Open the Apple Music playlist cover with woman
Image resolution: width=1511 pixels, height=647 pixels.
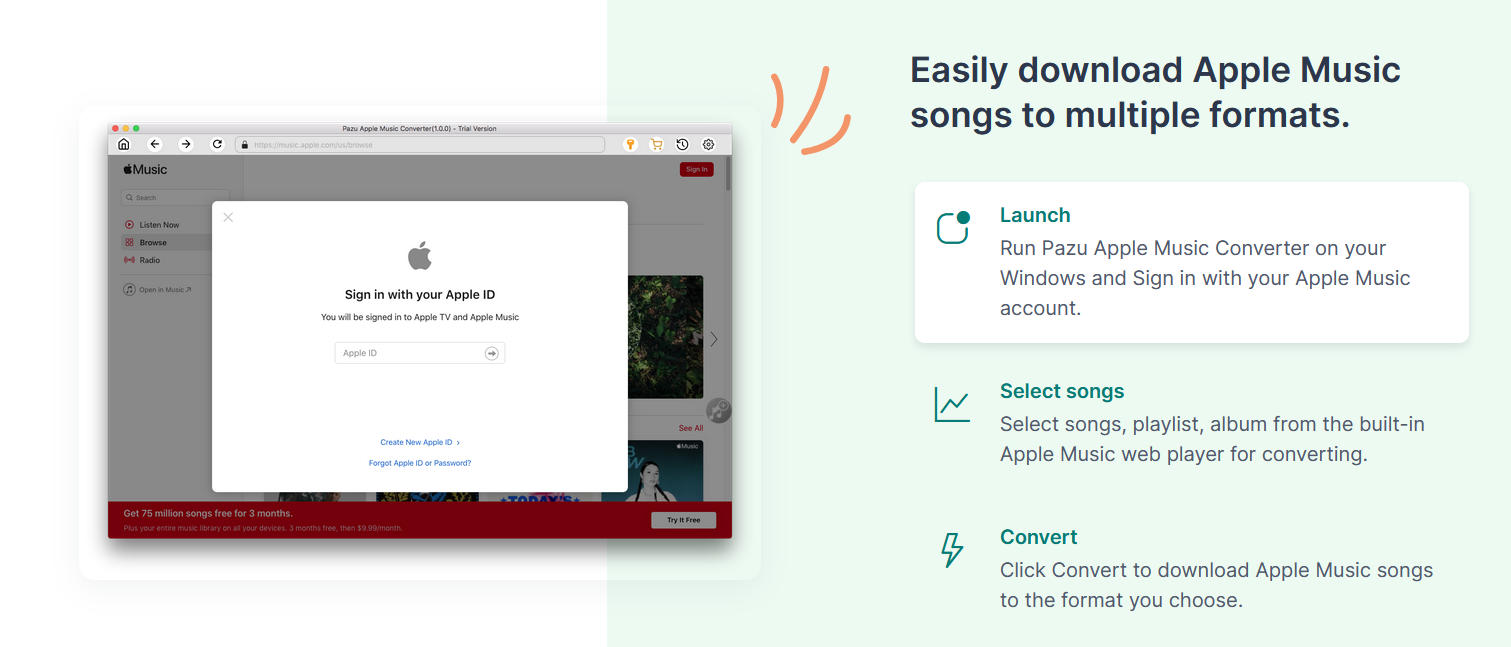pos(666,471)
